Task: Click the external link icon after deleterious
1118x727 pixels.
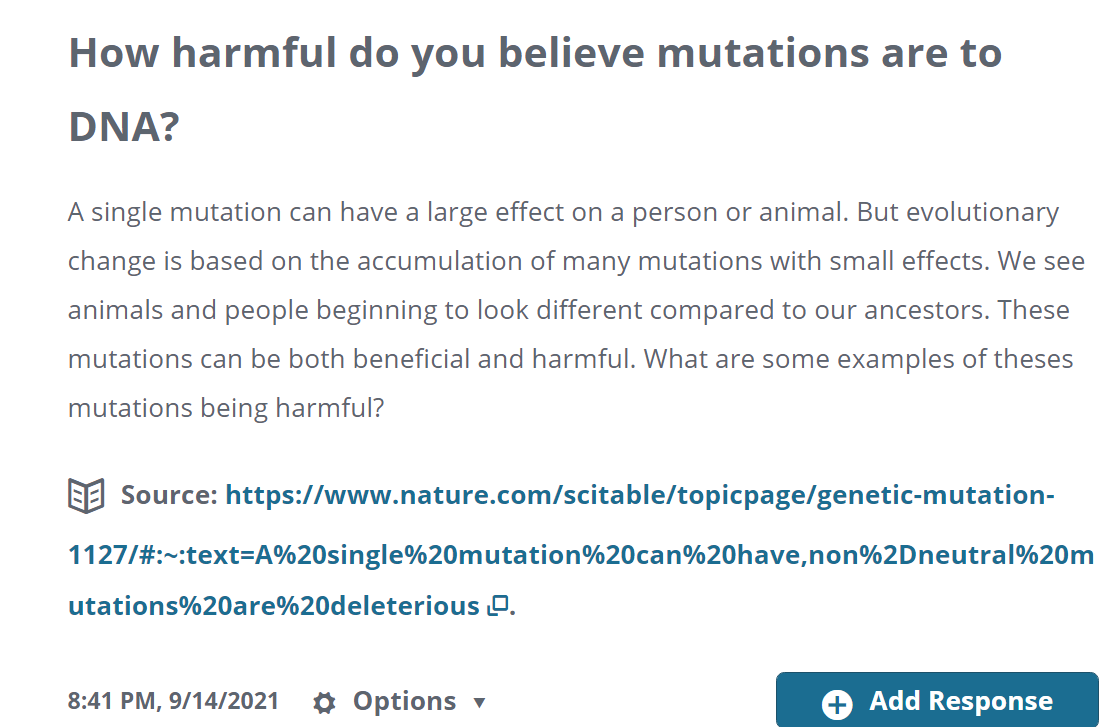Action: point(498,606)
